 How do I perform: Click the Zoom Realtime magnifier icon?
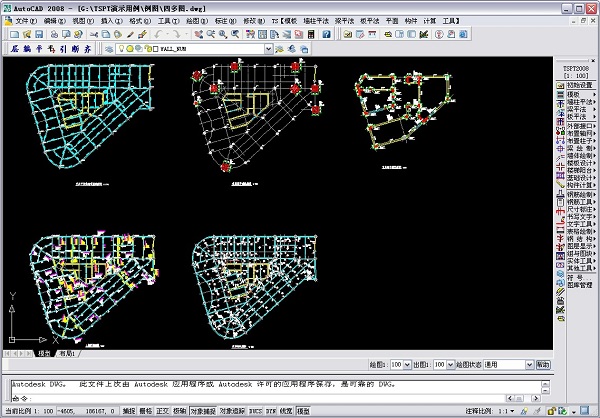210,34
